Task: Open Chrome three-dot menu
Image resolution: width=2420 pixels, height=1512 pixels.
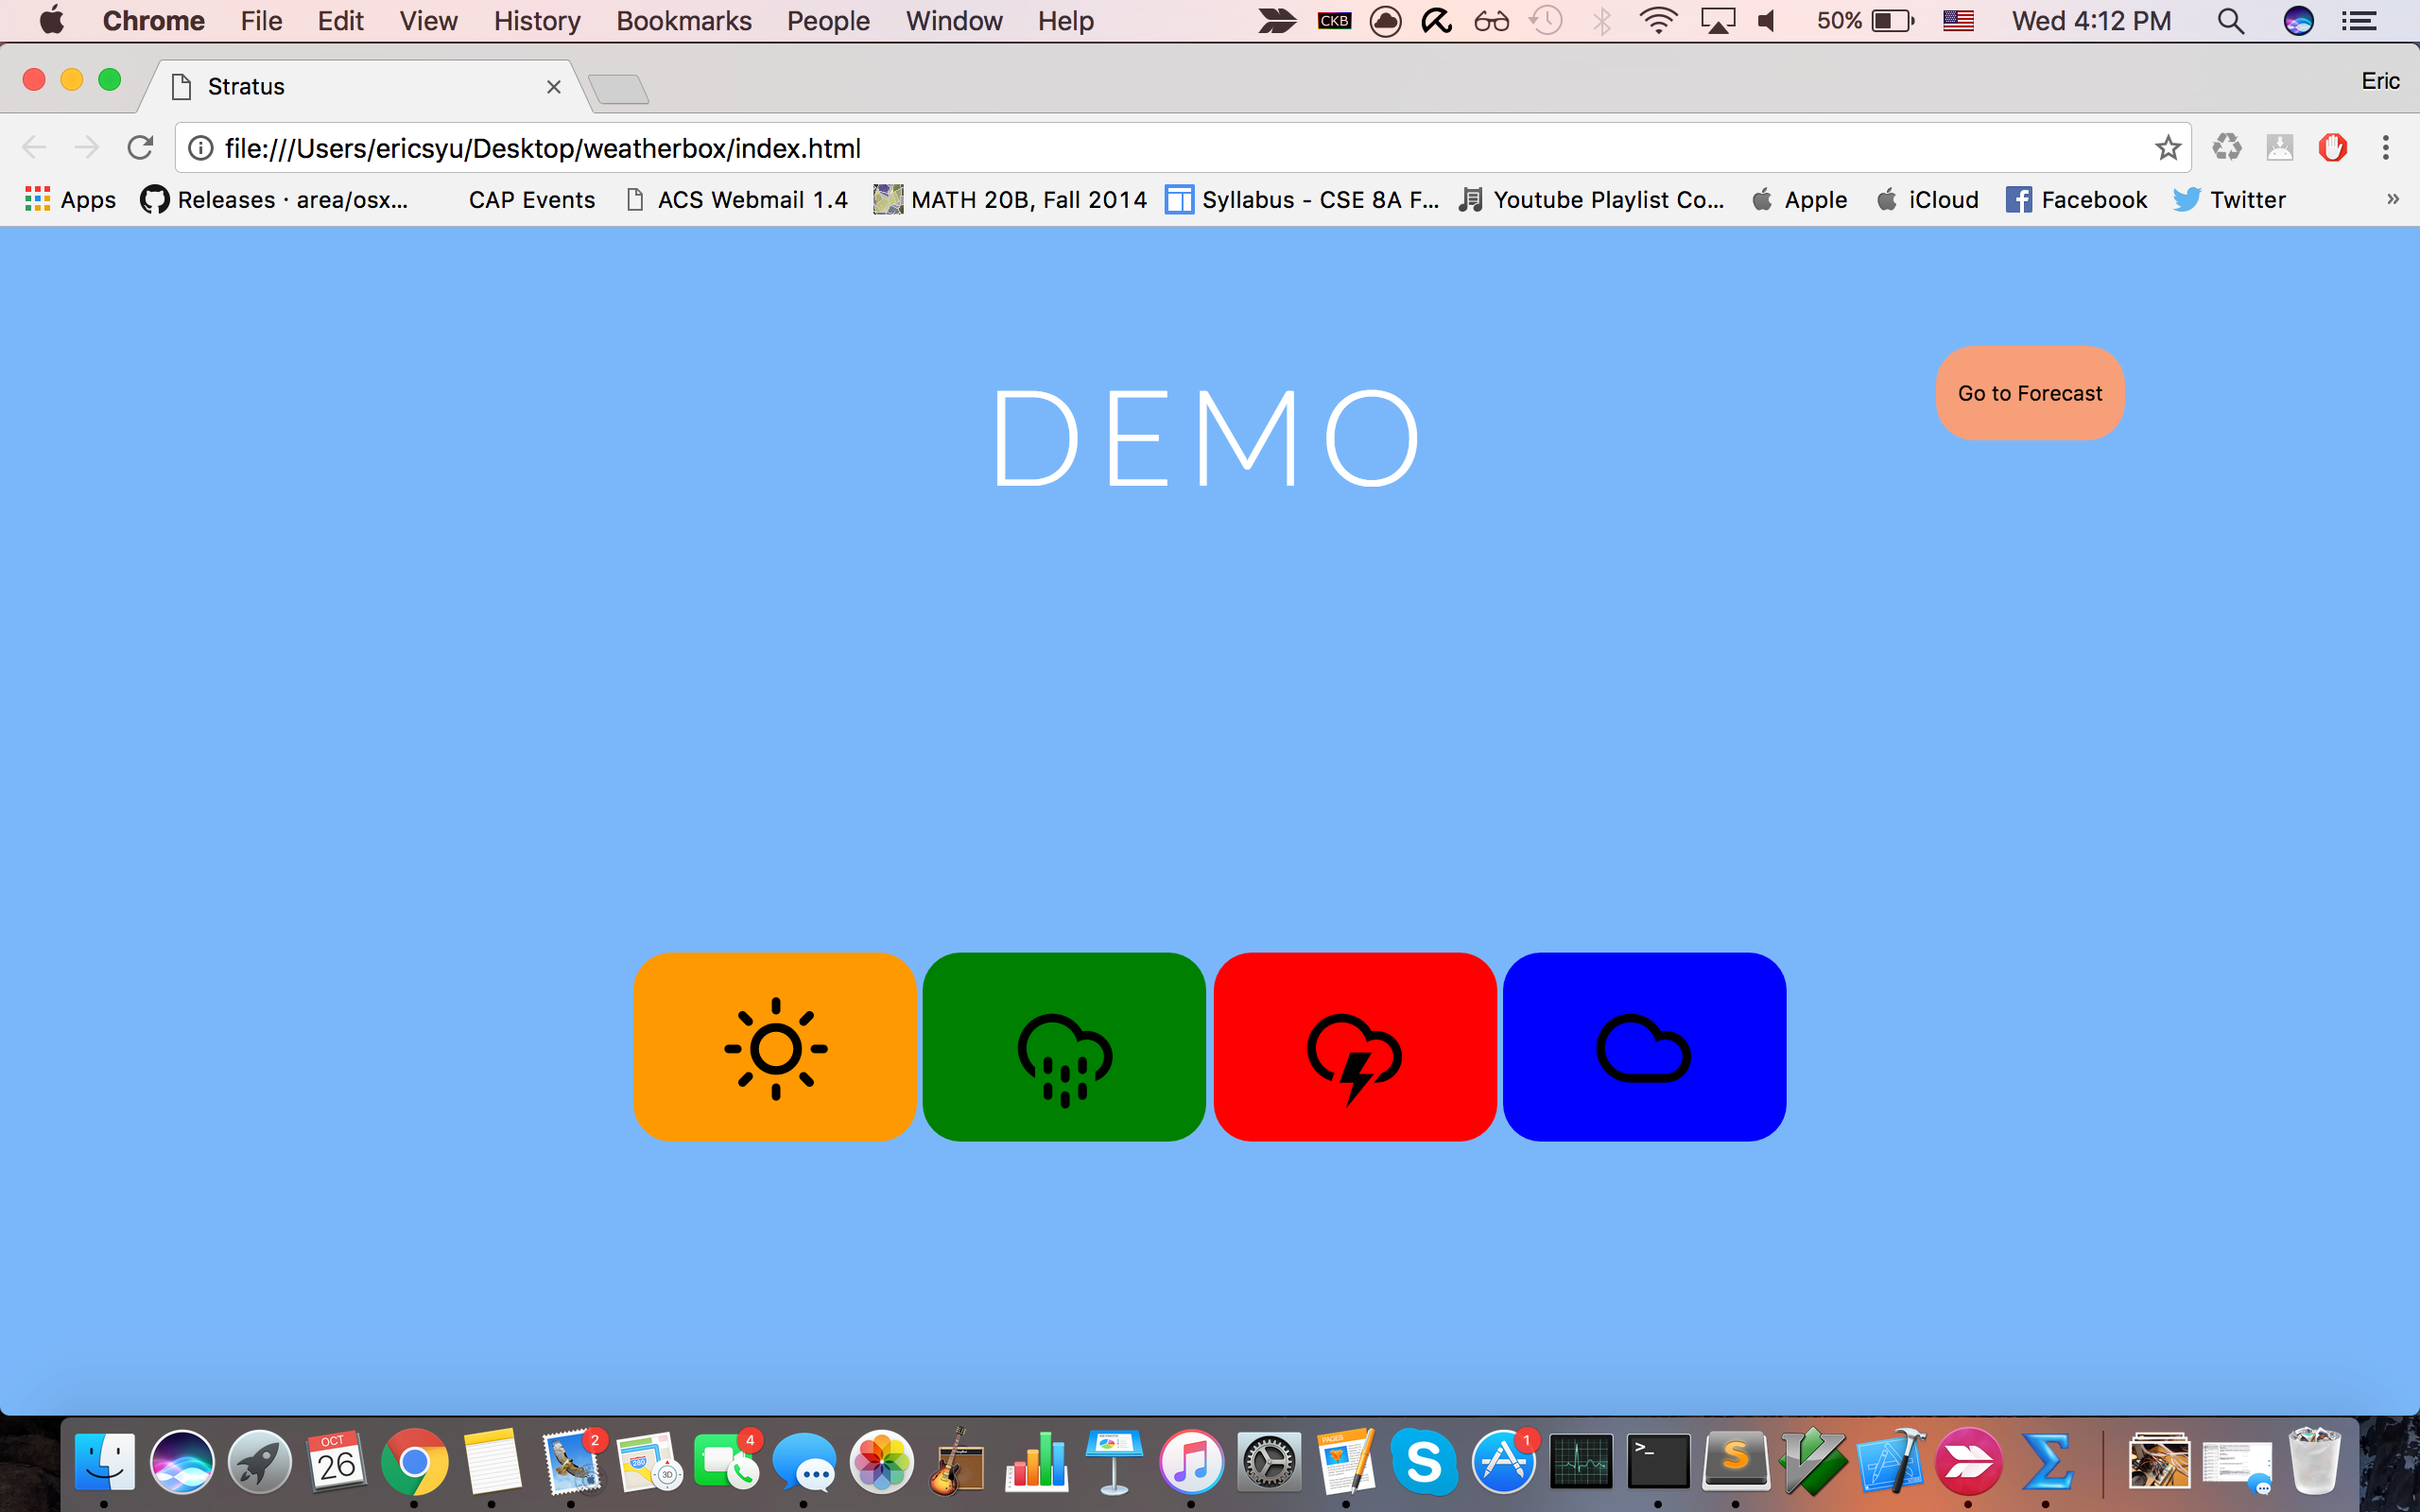Action: pyautogui.click(x=2385, y=148)
